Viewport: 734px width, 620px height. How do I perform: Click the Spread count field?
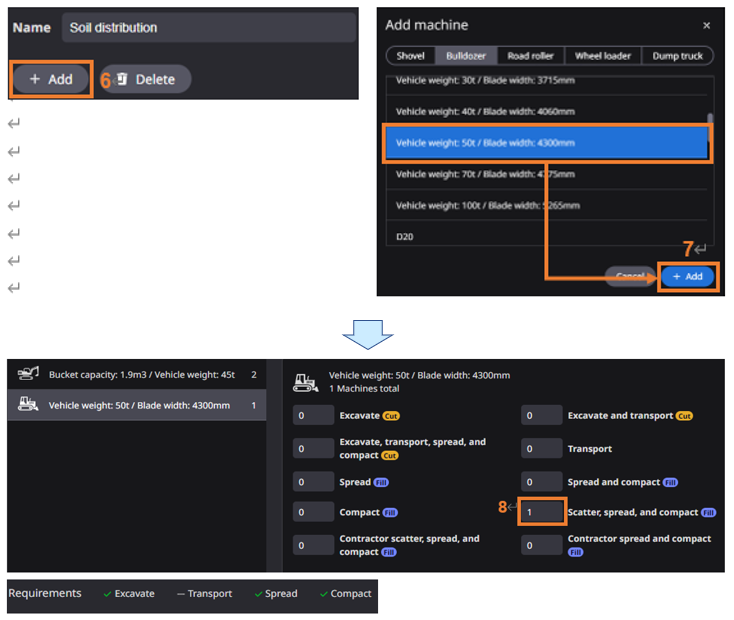click(313, 482)
